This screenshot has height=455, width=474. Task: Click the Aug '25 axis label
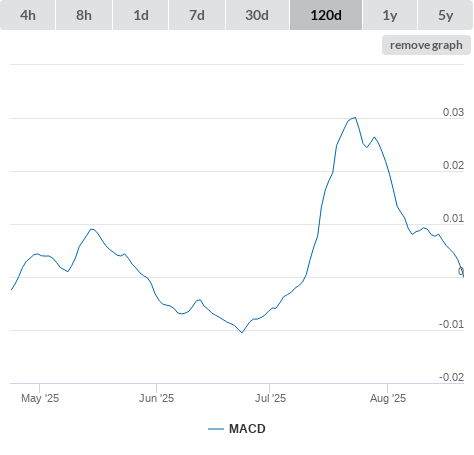click(x=388, y=398)
